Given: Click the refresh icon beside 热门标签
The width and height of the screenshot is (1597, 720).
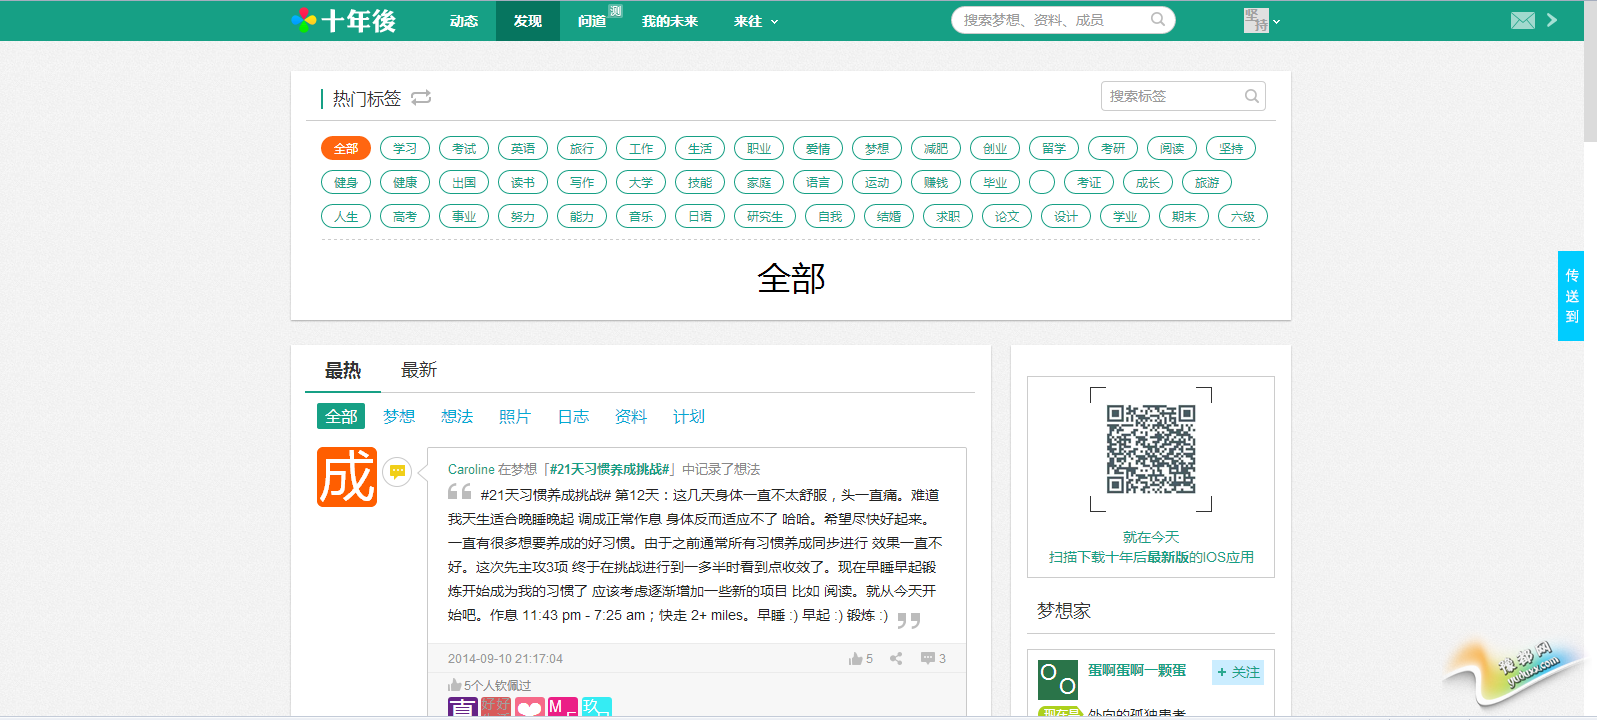Looking at the screenshot, I should click(421, 97).
